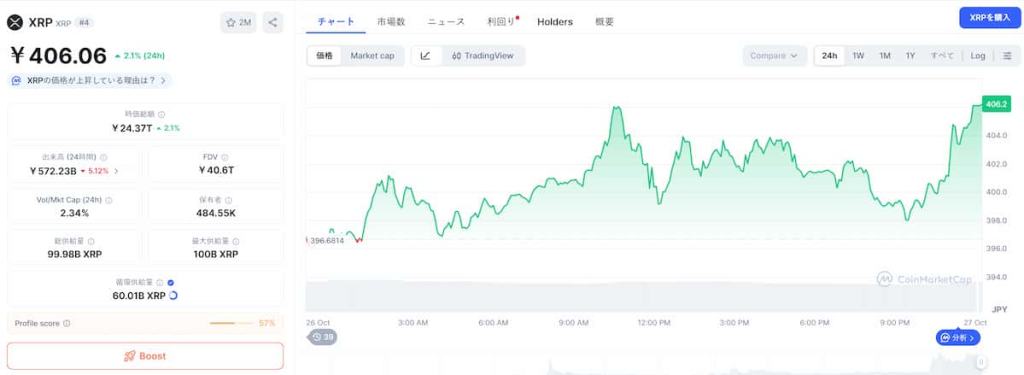1024x375 pixels.
Task: Expand the XRPの価格が上昇している理由は？ prompt
Action: click(x=90, y=80)
